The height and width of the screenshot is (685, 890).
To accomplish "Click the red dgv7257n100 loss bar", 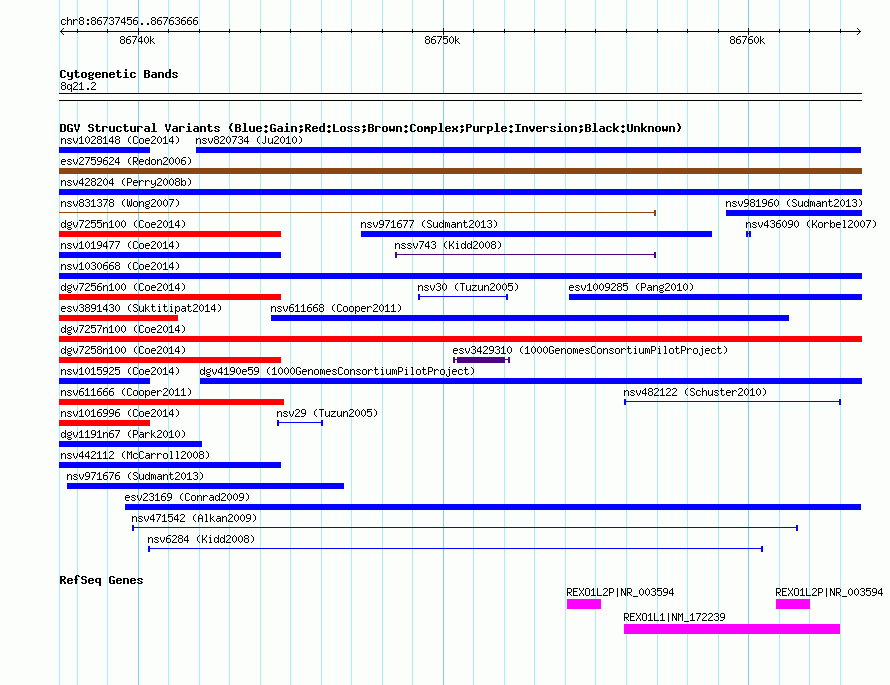I will point(460,339).
